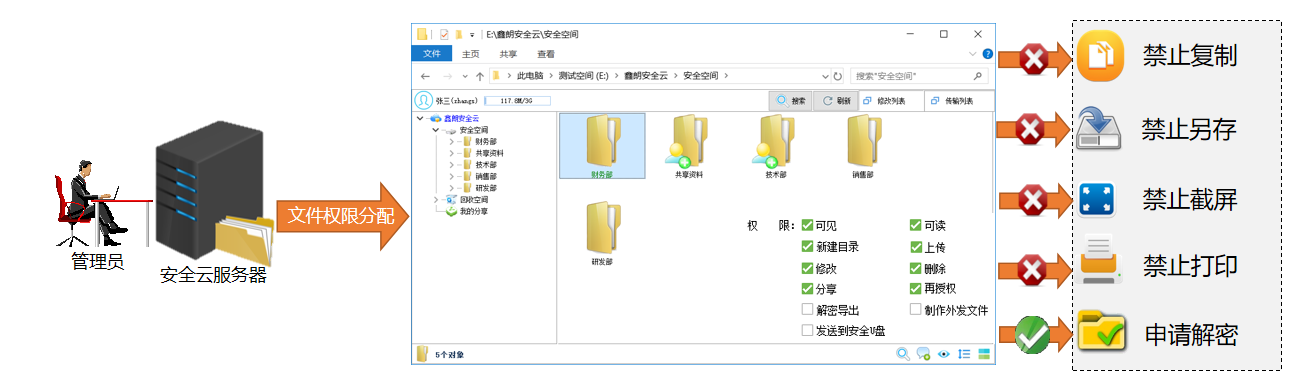The height and width of the screenshot is (387, 1295).
Task: Enable the 制作外发文件 checkbox
Action: click(x=915, y=310)
